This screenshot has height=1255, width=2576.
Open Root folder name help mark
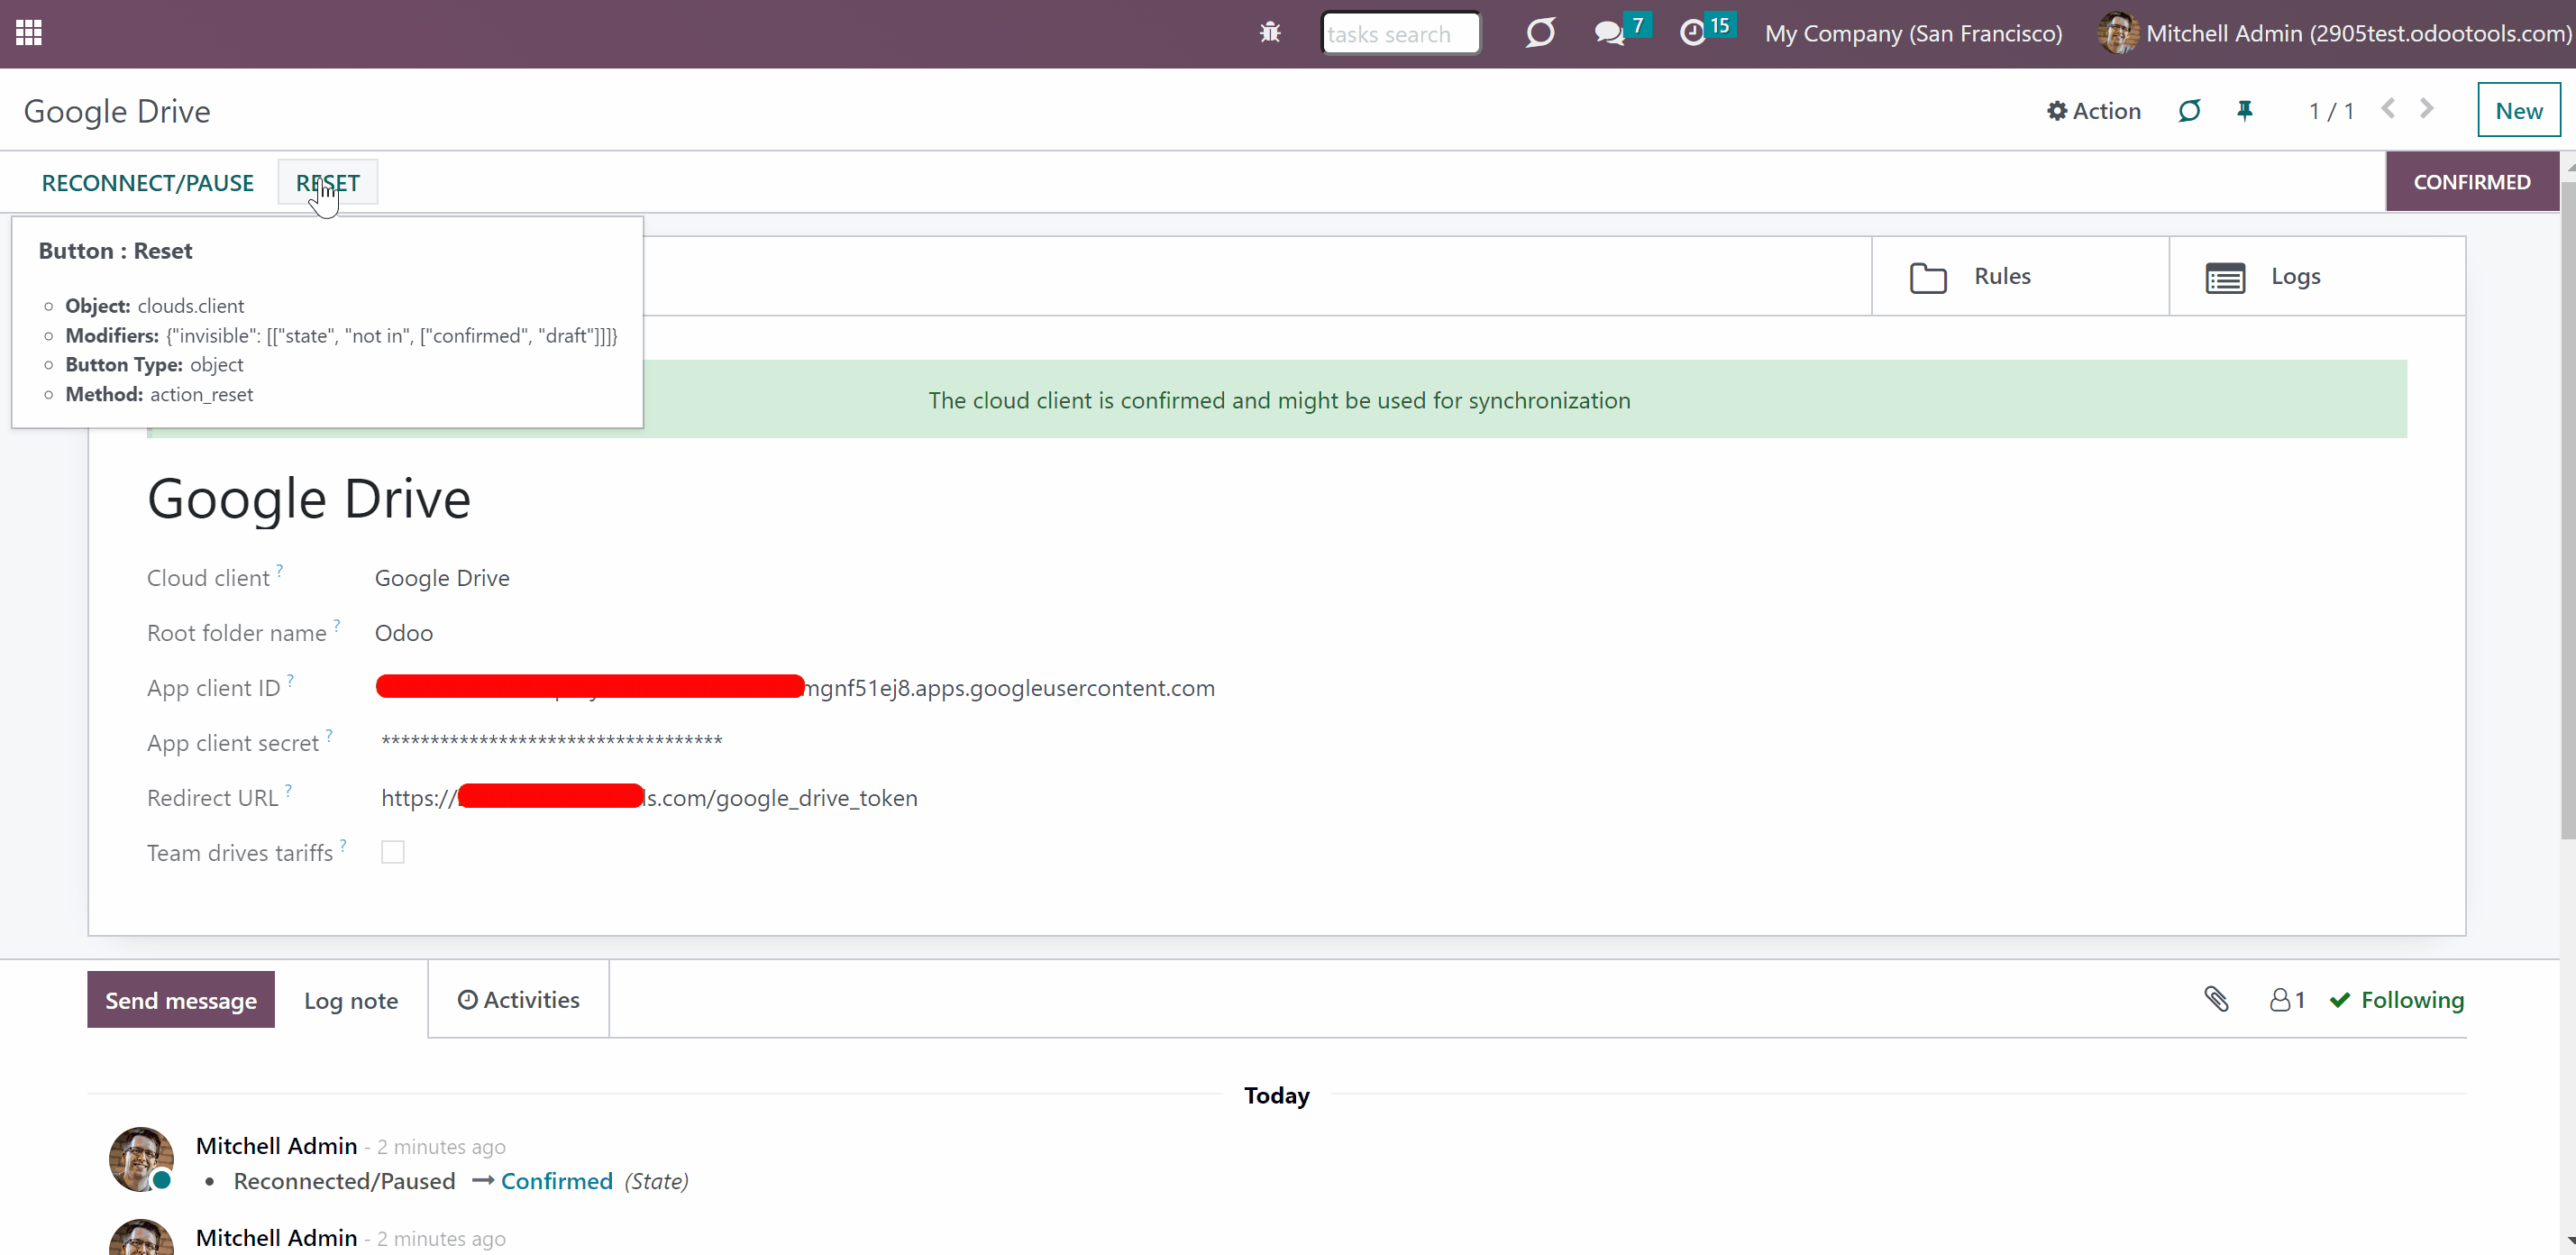tap(337, 625)
